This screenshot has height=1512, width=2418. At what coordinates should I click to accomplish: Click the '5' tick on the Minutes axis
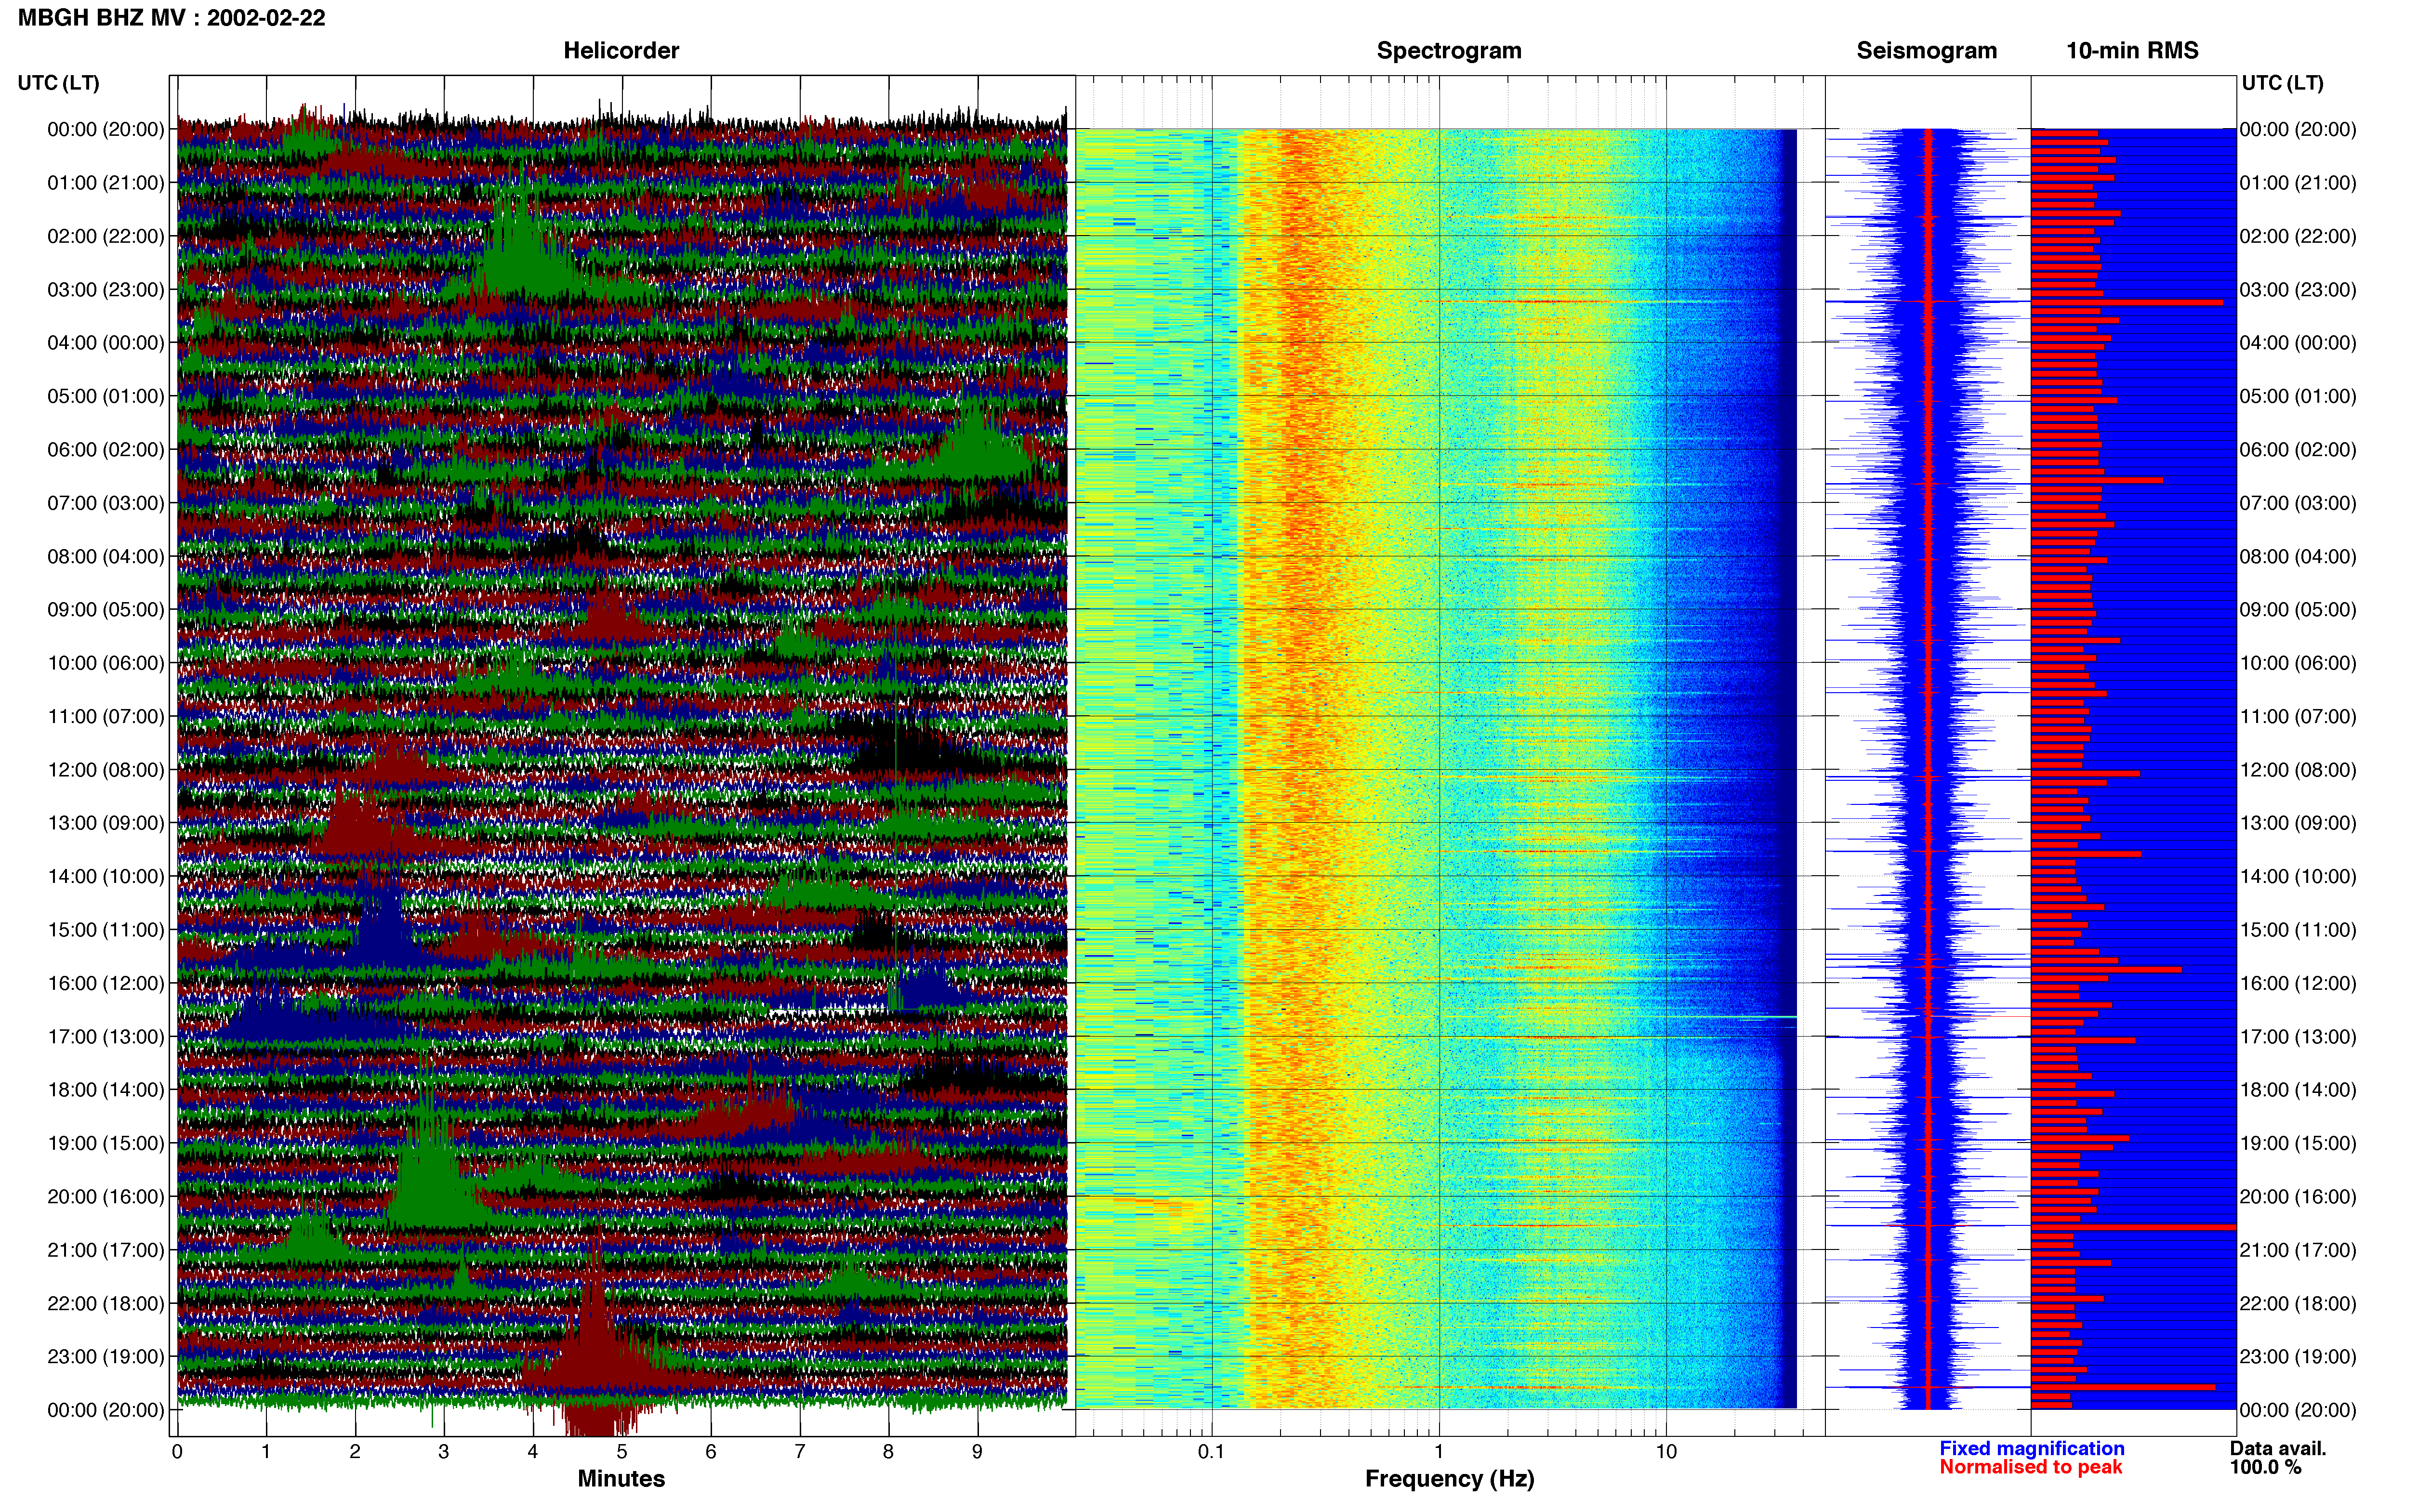(622, 1452)
